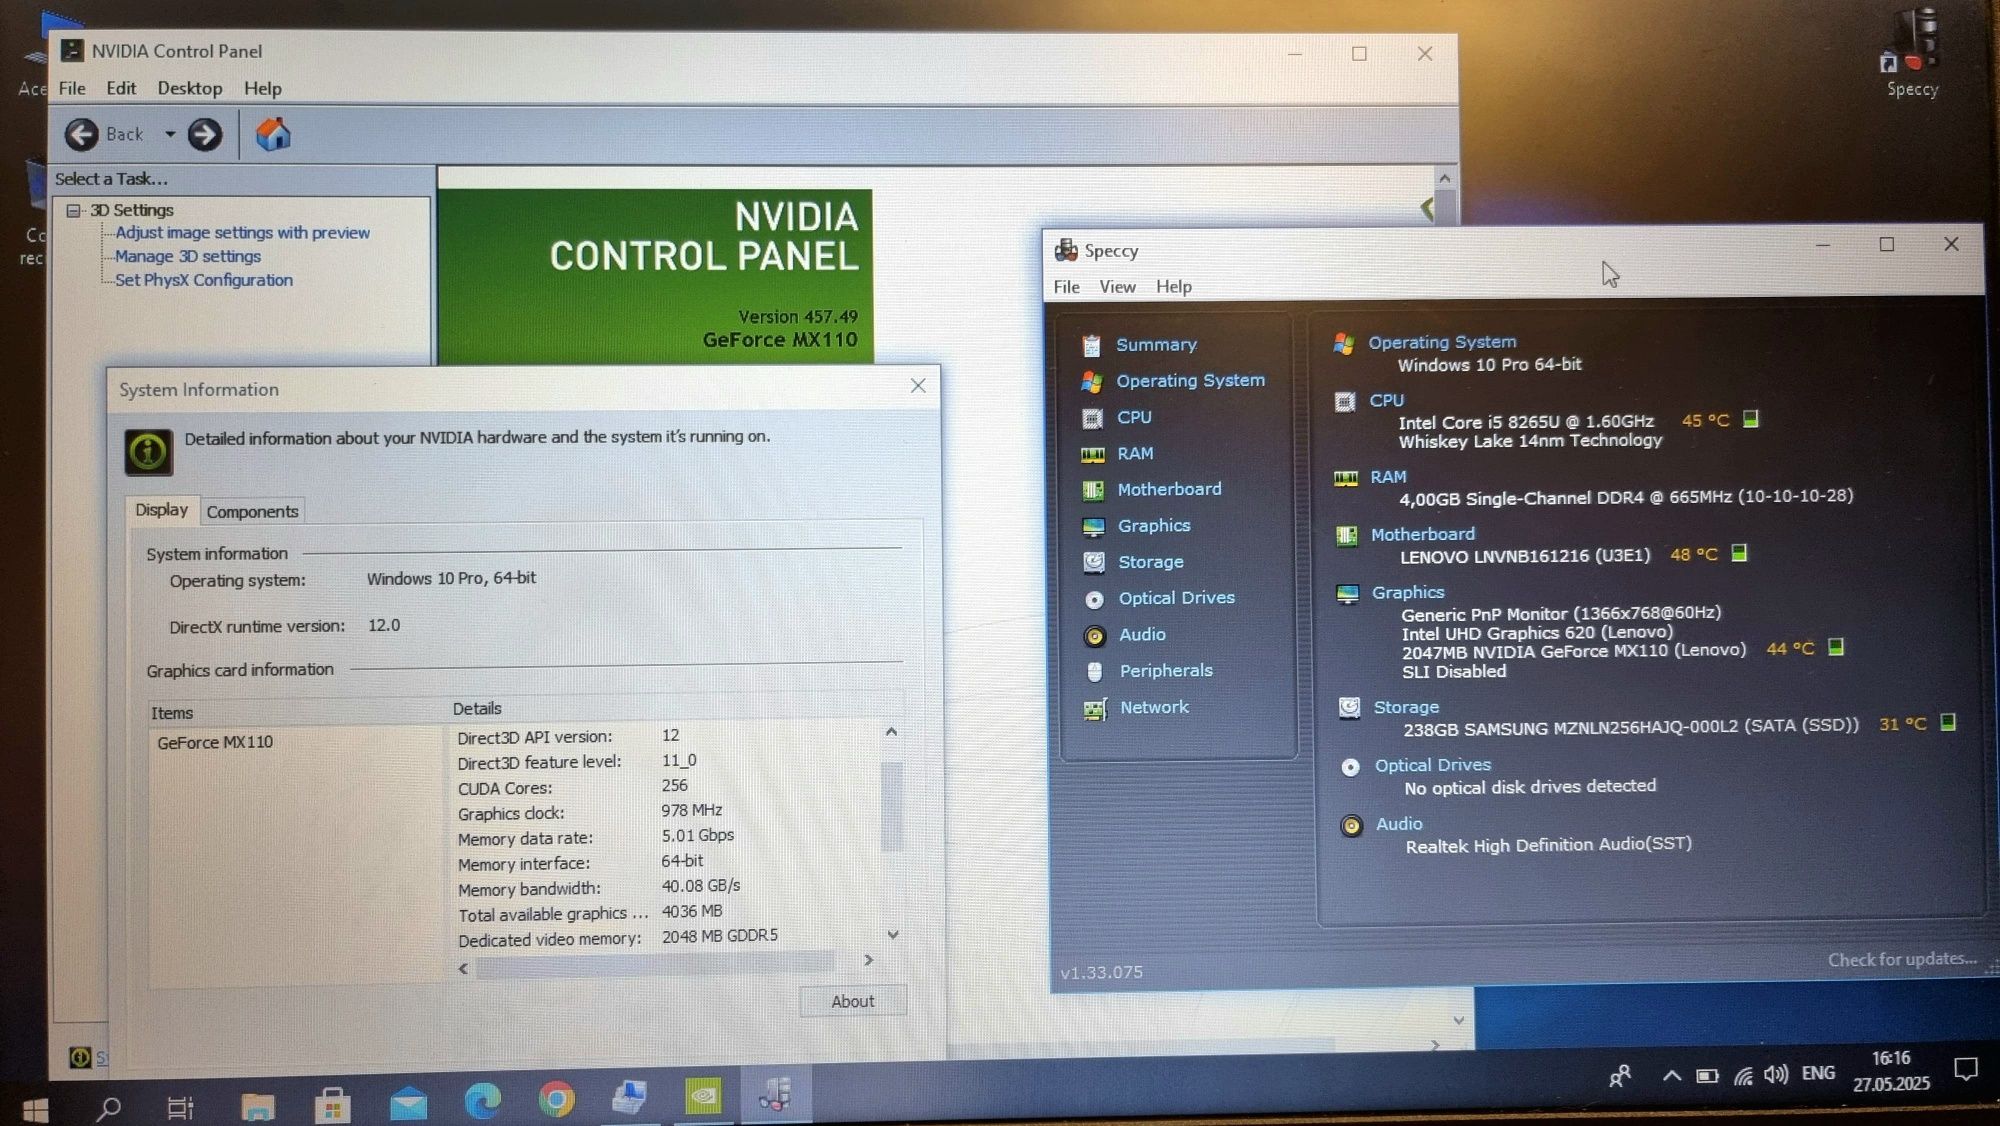
Task: Switch to the Display tab
Action: pos(162,510)
